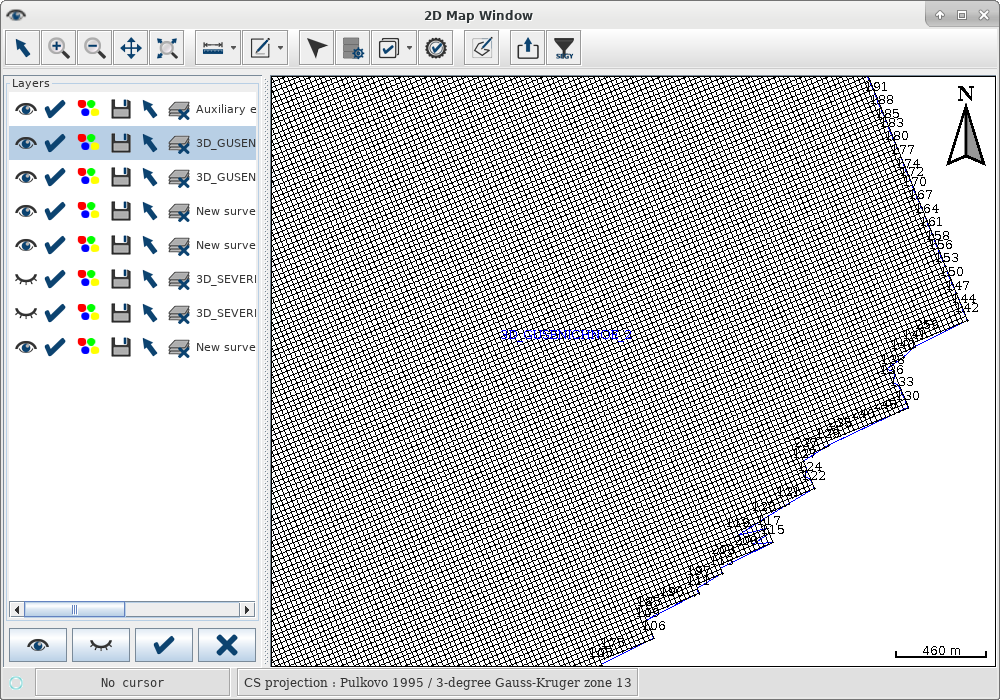
Task: Select the bottom New surve layer name
Action: 226,347
